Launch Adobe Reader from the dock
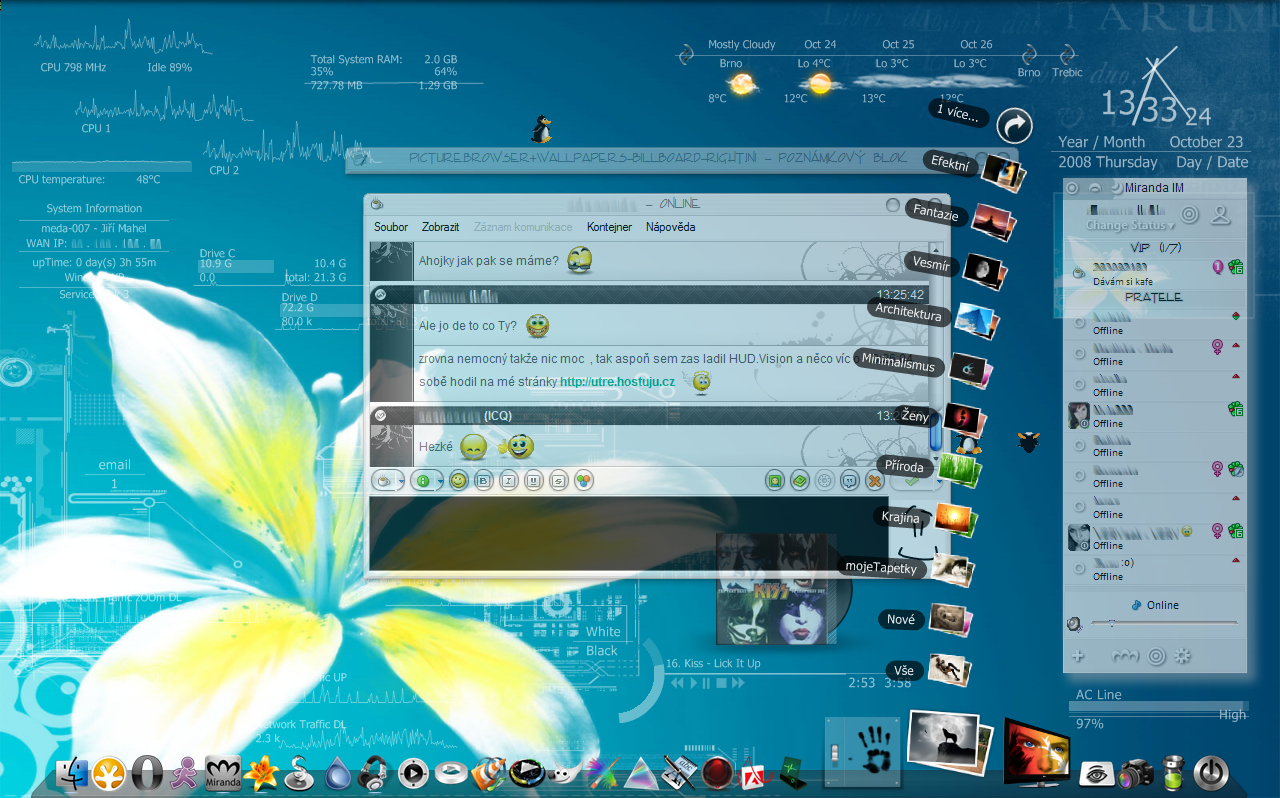 pos(753,773)
